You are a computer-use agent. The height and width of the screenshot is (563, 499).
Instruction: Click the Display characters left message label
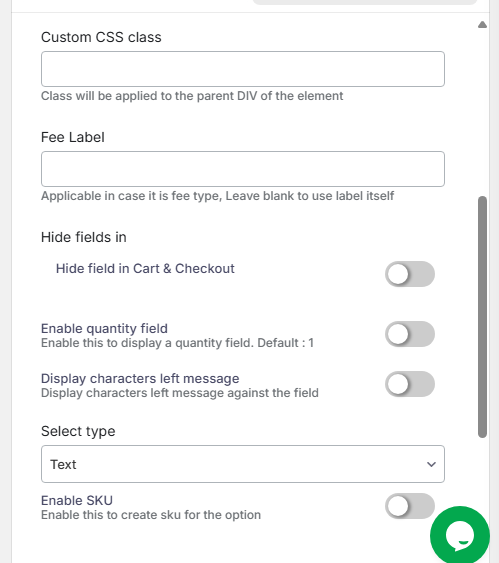point(140,378)
